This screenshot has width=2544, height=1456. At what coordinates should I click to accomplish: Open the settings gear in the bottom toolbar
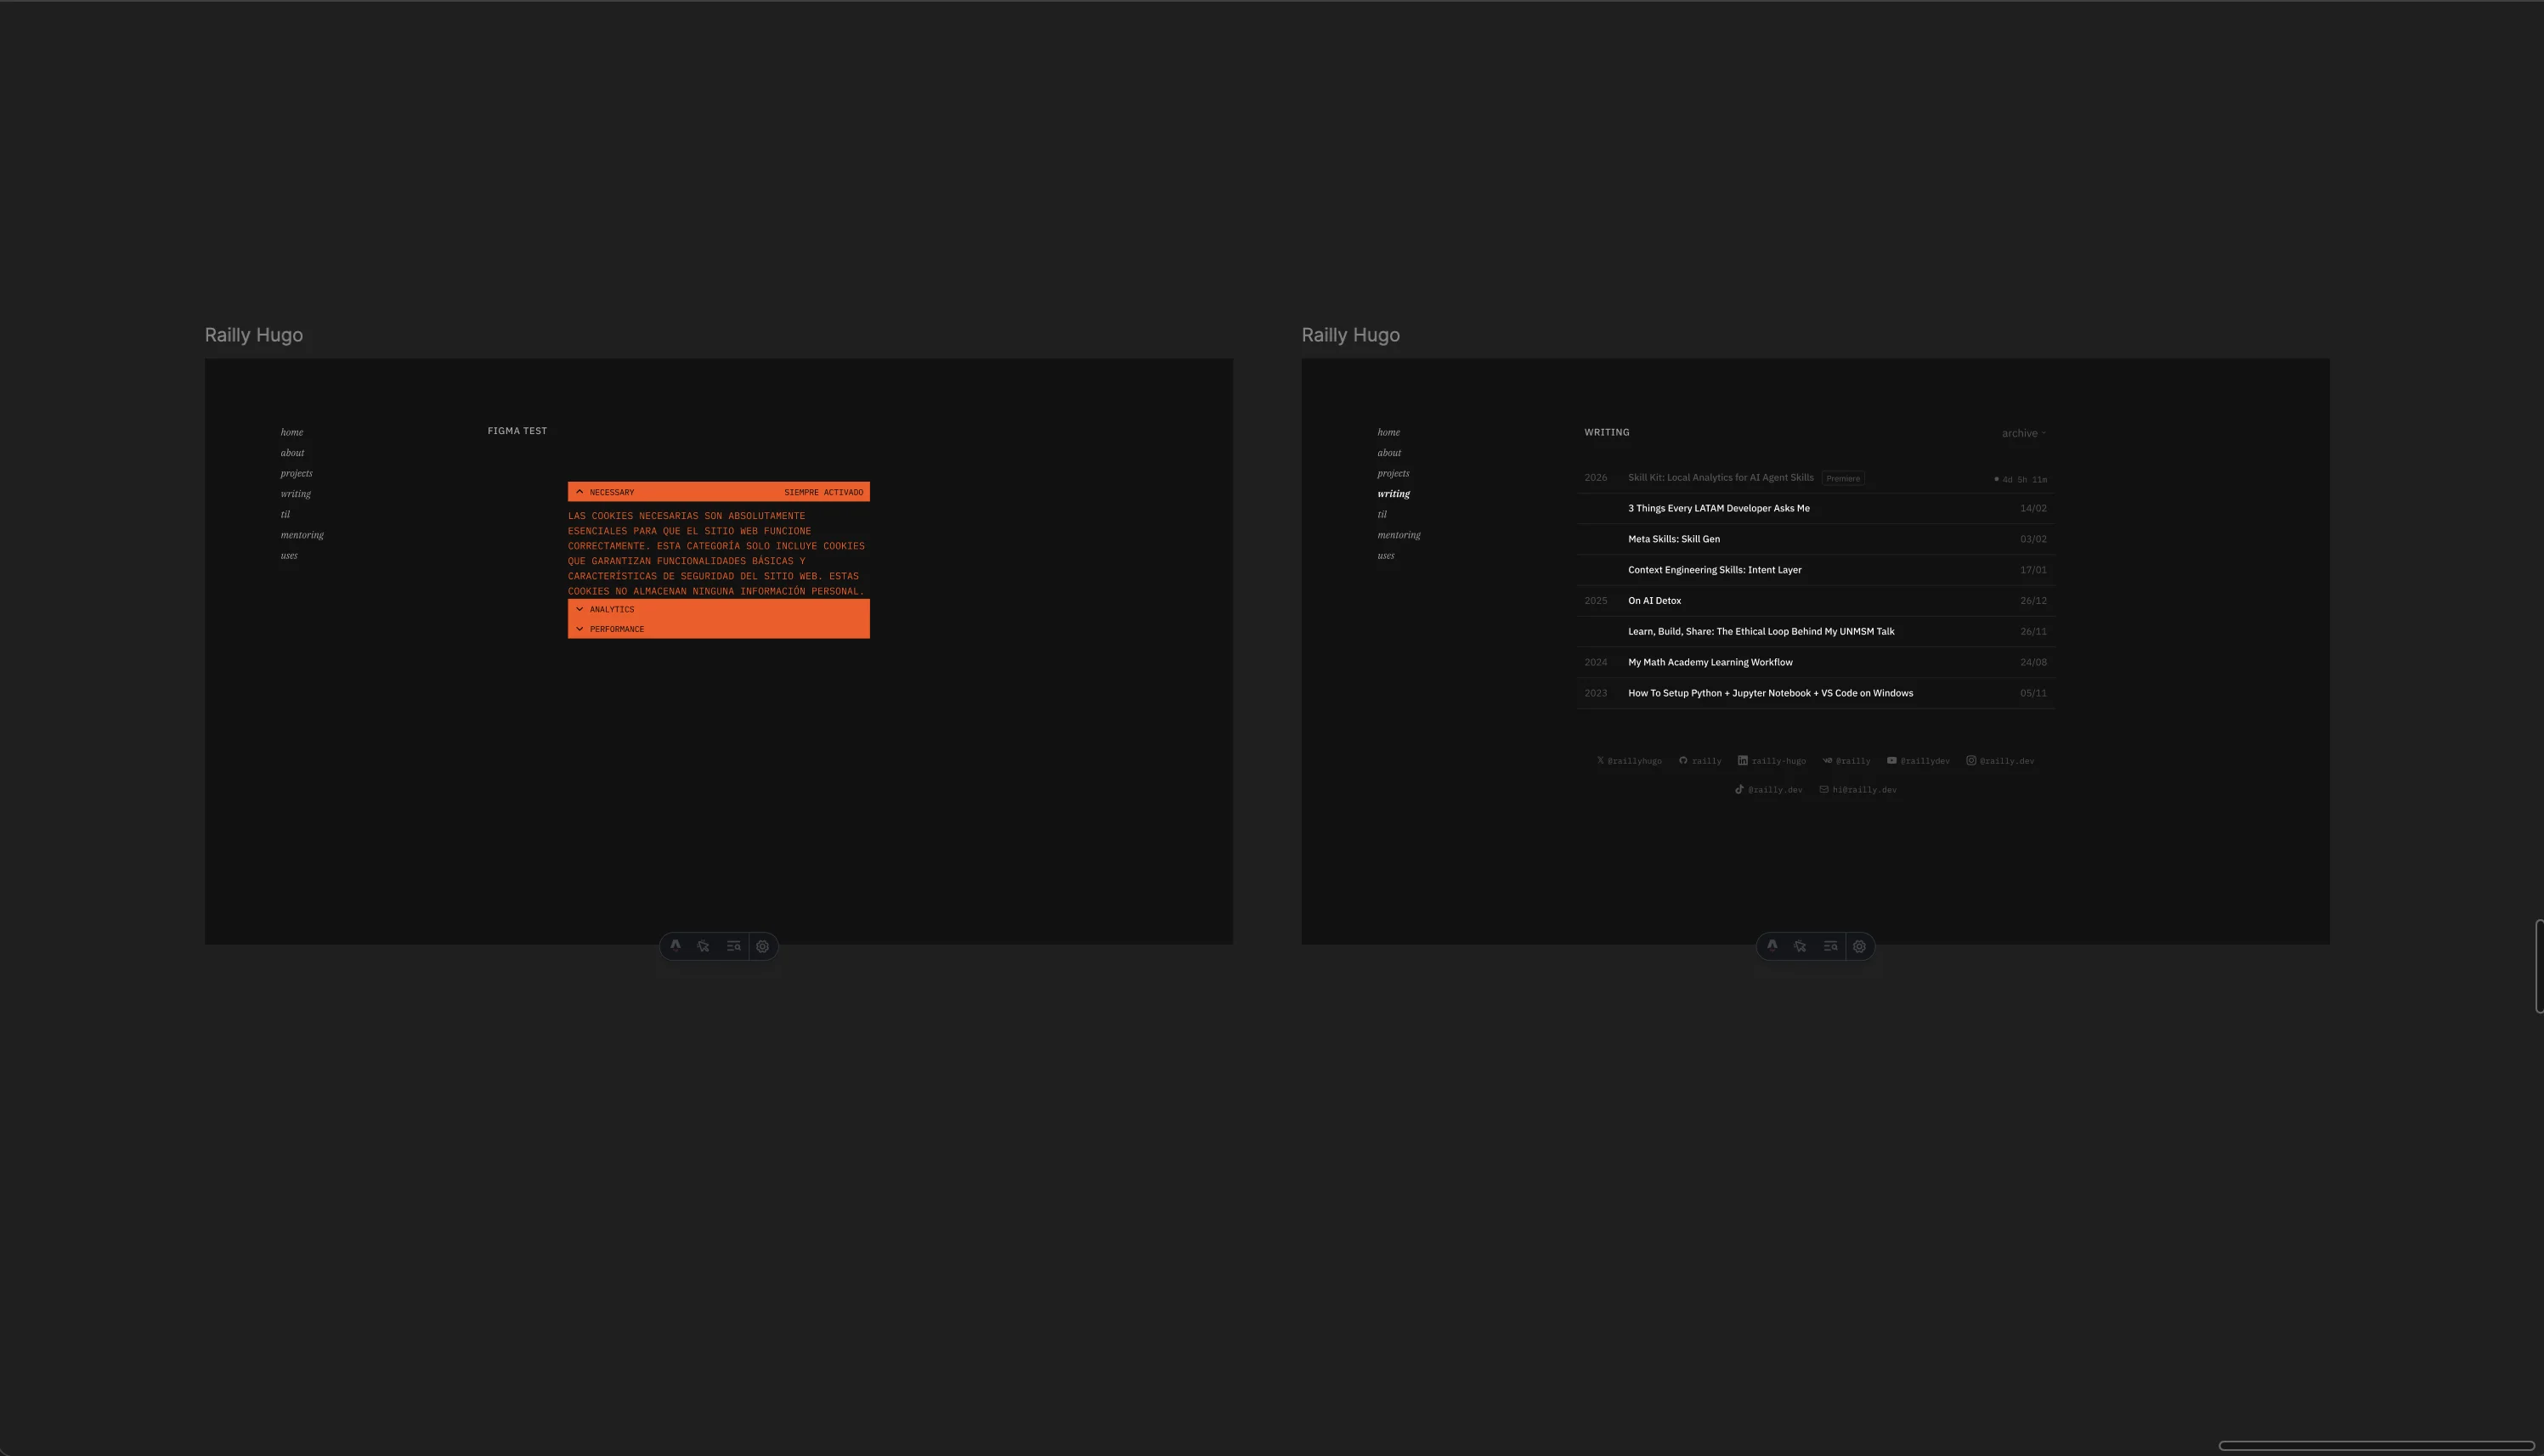click(1859, 946)
